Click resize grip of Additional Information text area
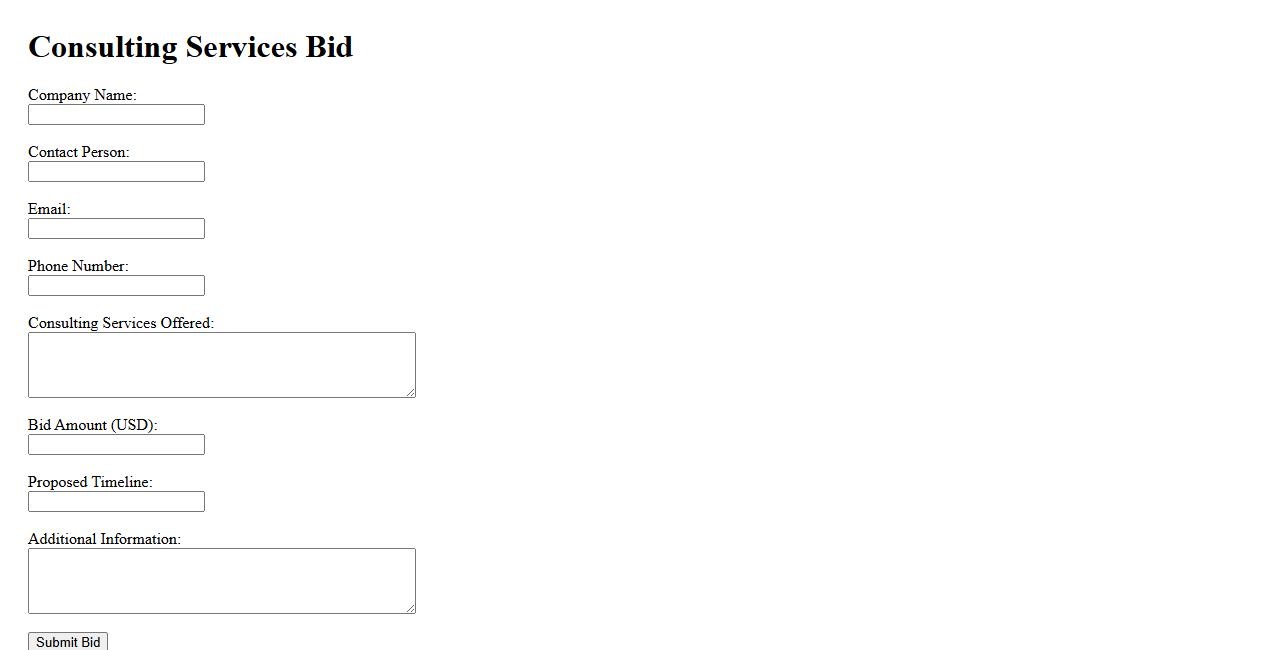The image size is (1278, 650). (x=410, y=608)
